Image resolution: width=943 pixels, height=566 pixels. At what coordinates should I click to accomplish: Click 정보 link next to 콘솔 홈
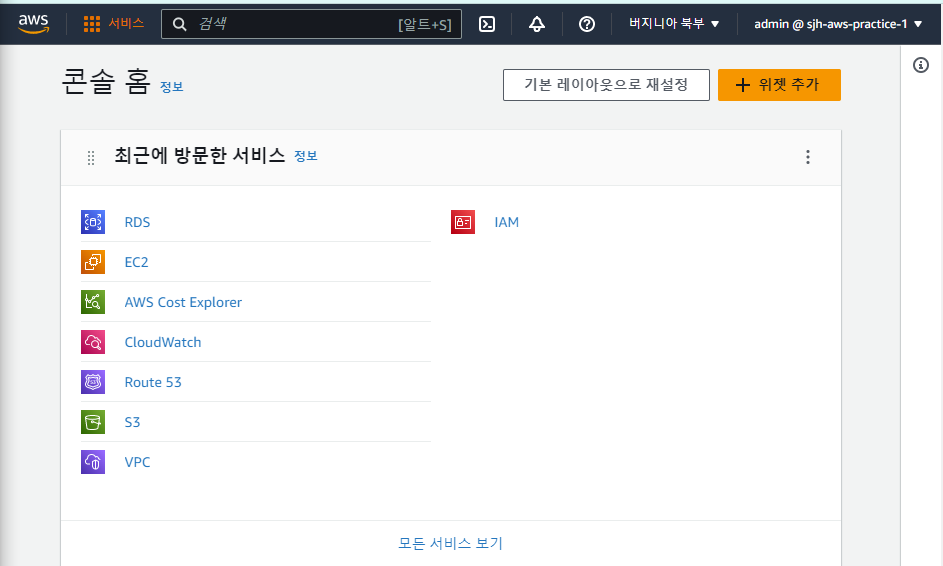pos(171,87)
